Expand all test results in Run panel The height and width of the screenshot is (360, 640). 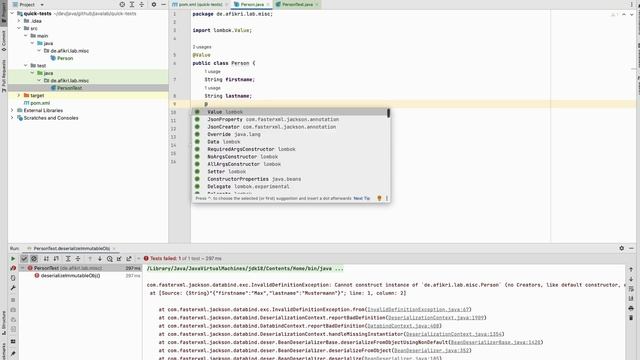pos(68,259)
